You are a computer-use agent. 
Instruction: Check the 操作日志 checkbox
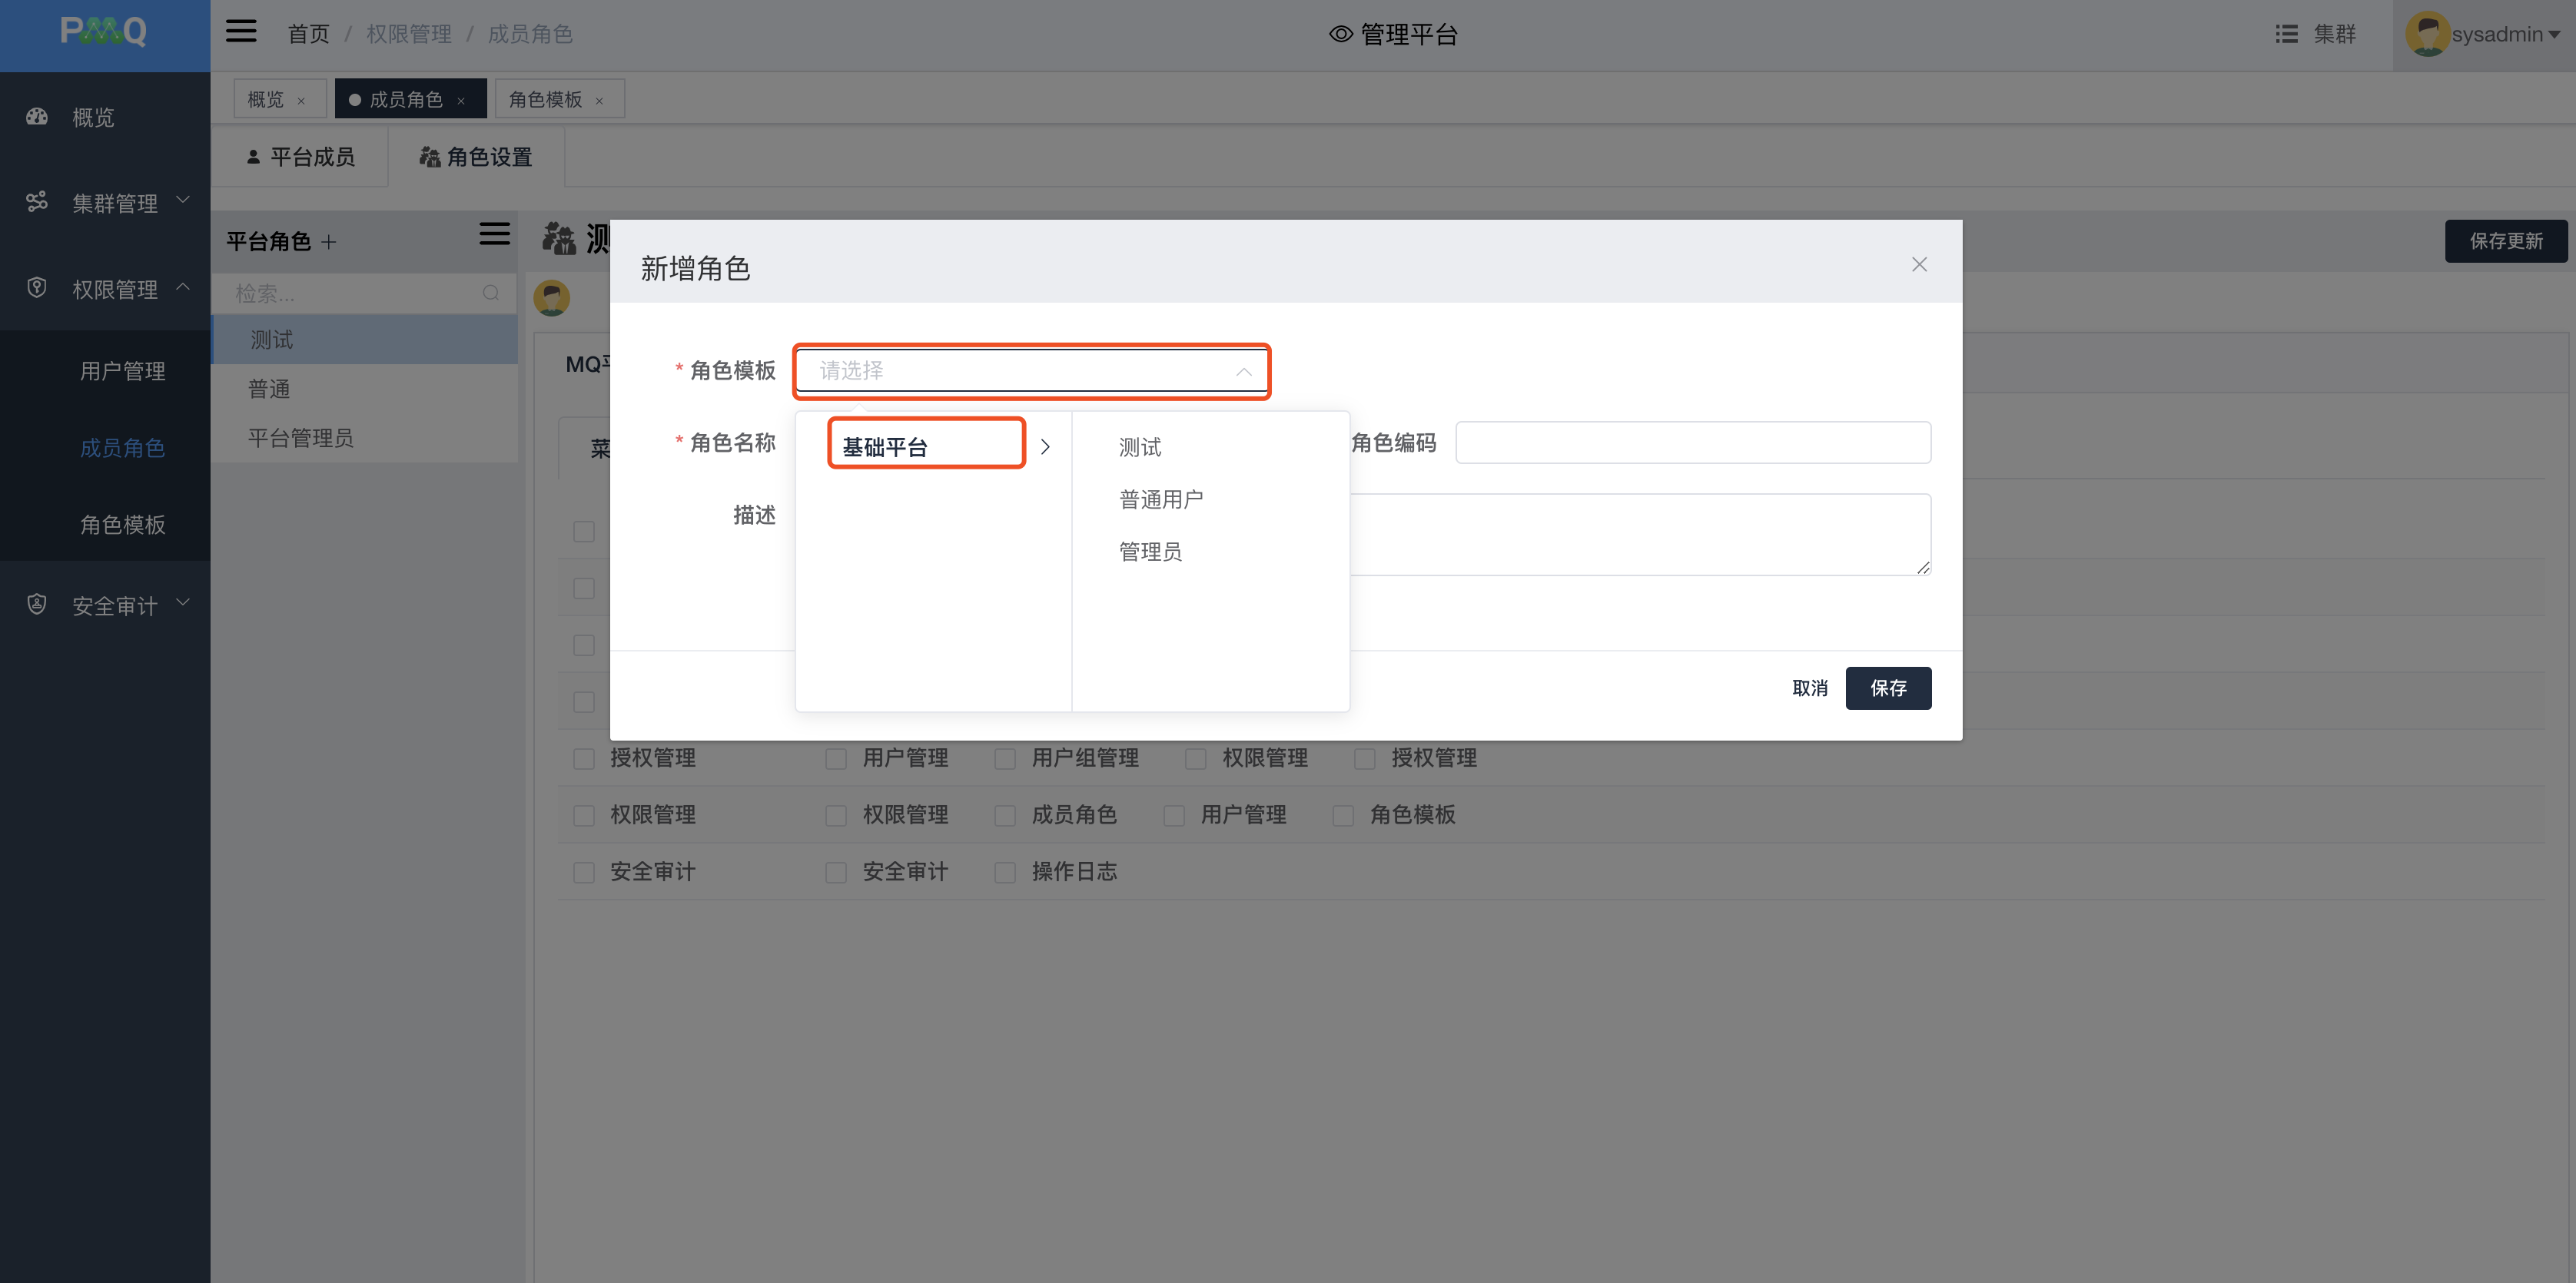1005,872
